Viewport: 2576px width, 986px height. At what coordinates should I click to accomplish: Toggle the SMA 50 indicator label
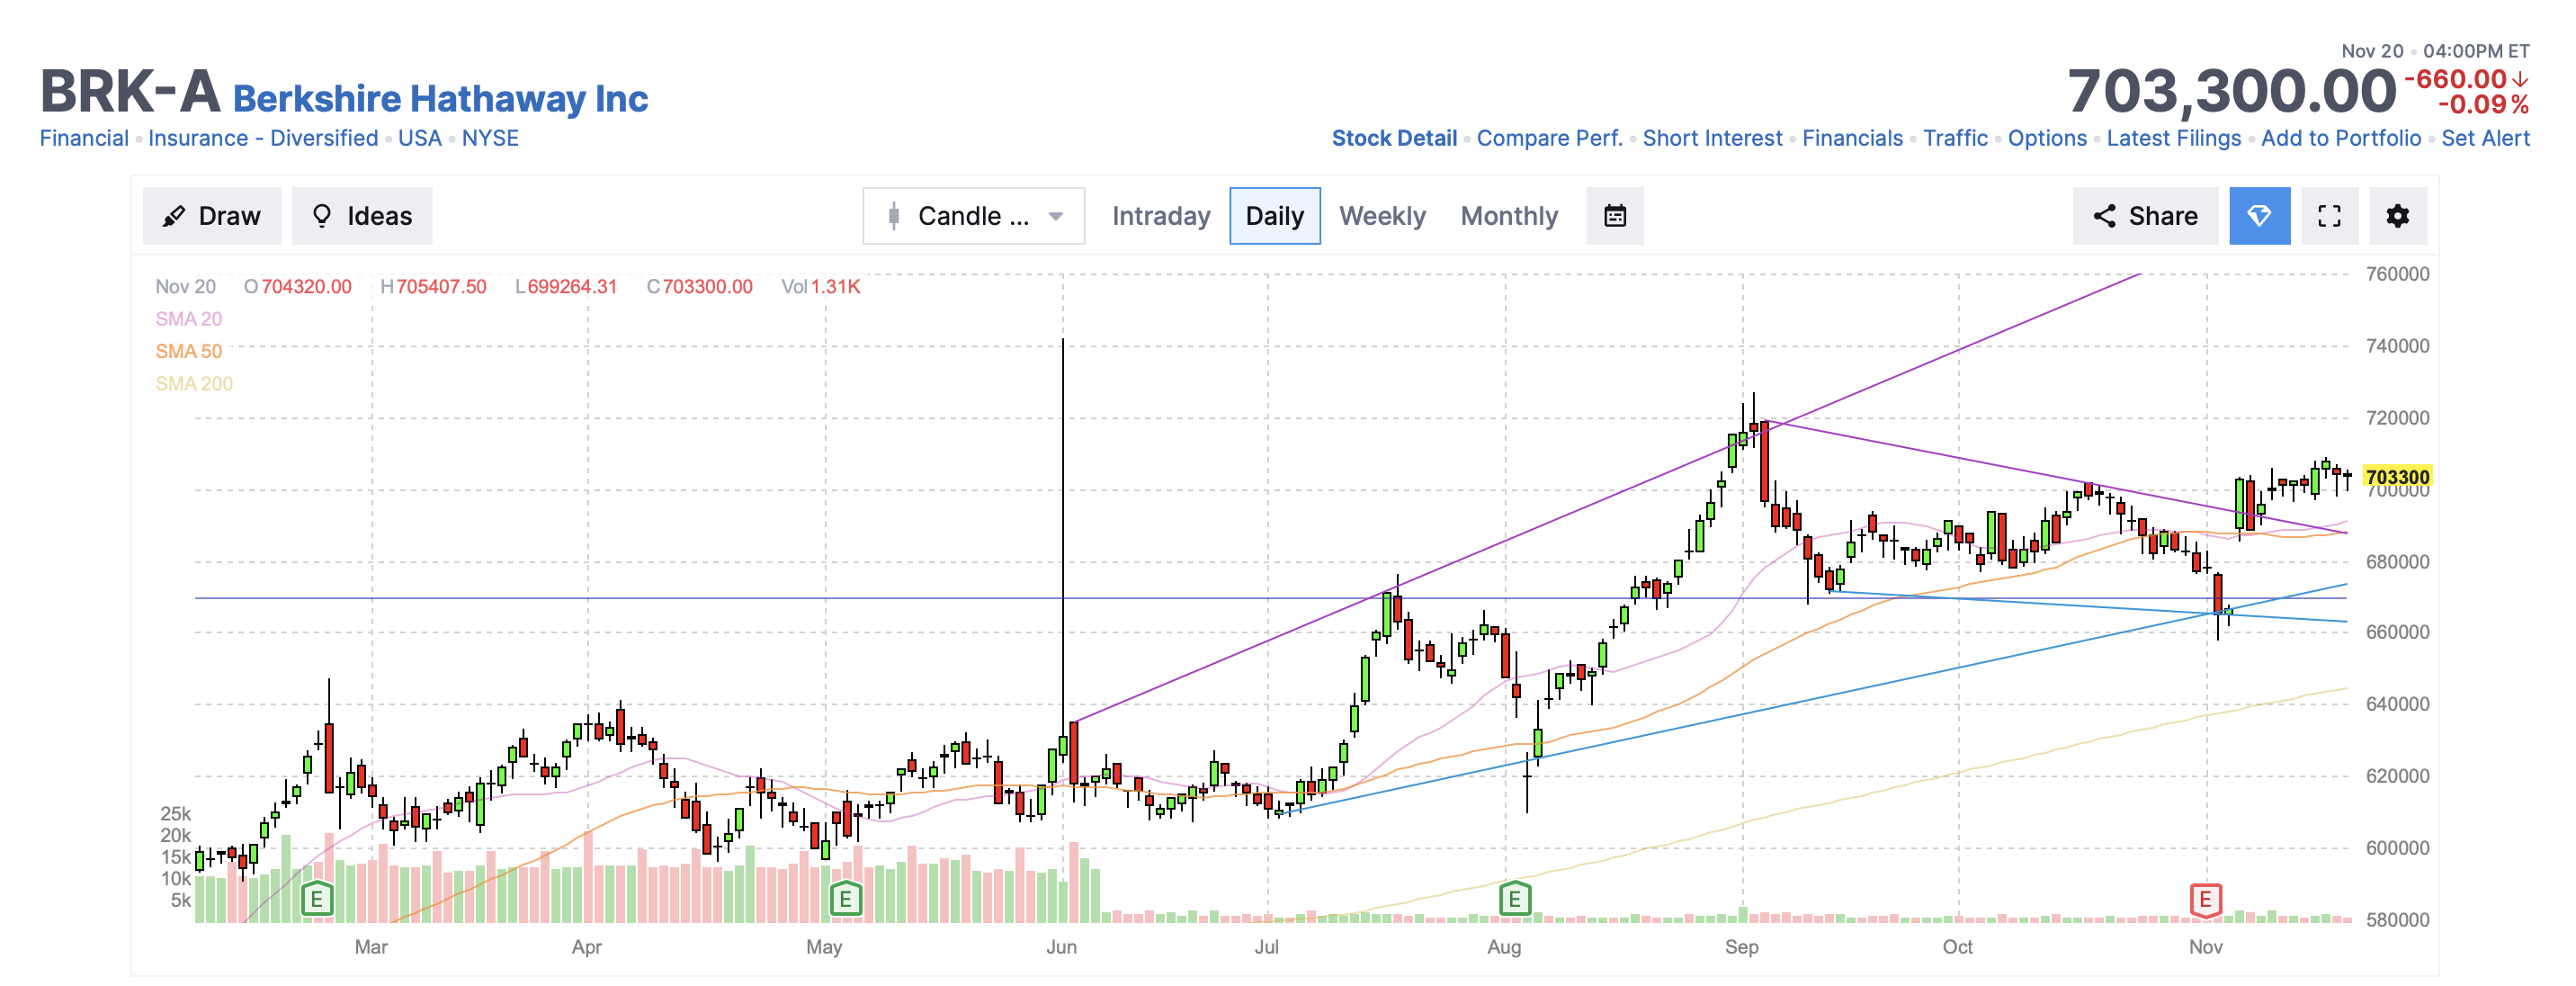(188, 351)
